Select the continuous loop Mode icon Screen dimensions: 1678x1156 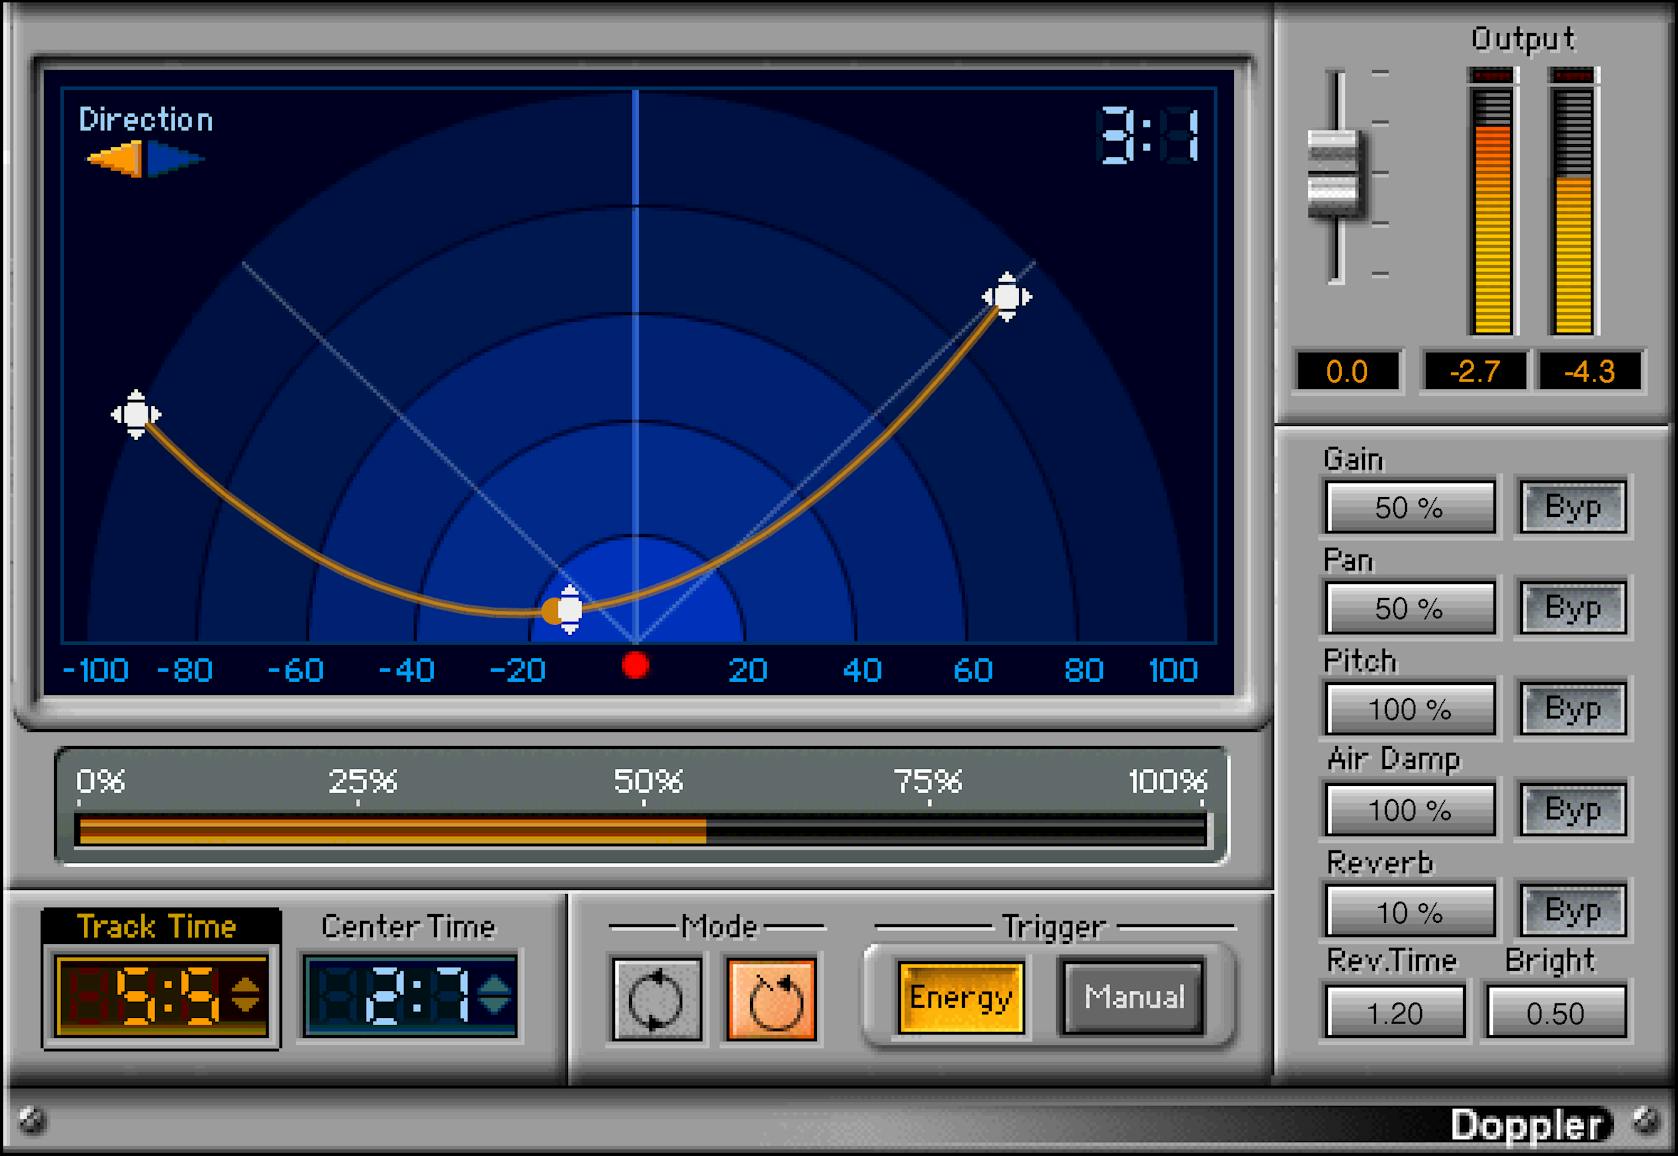657,997
